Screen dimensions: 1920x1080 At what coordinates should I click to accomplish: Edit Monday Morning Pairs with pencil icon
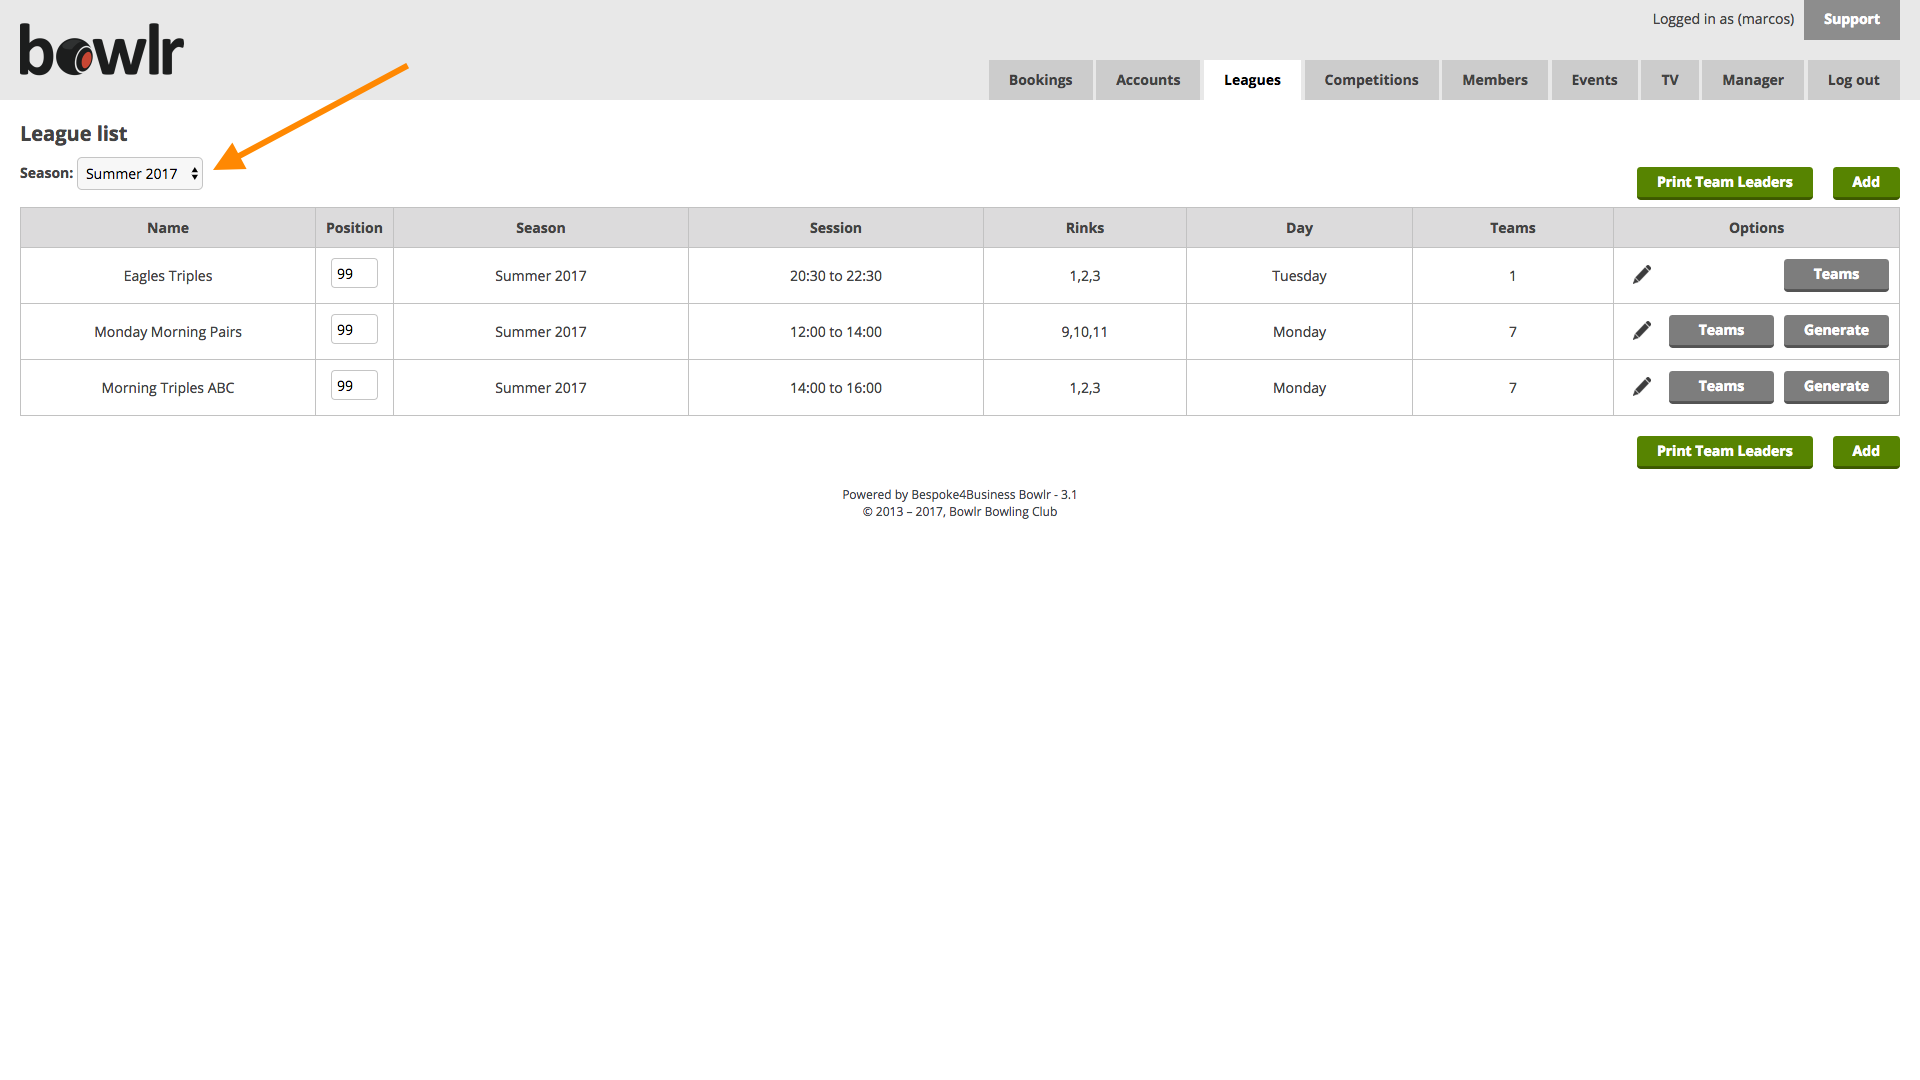tap(1642, 330)
